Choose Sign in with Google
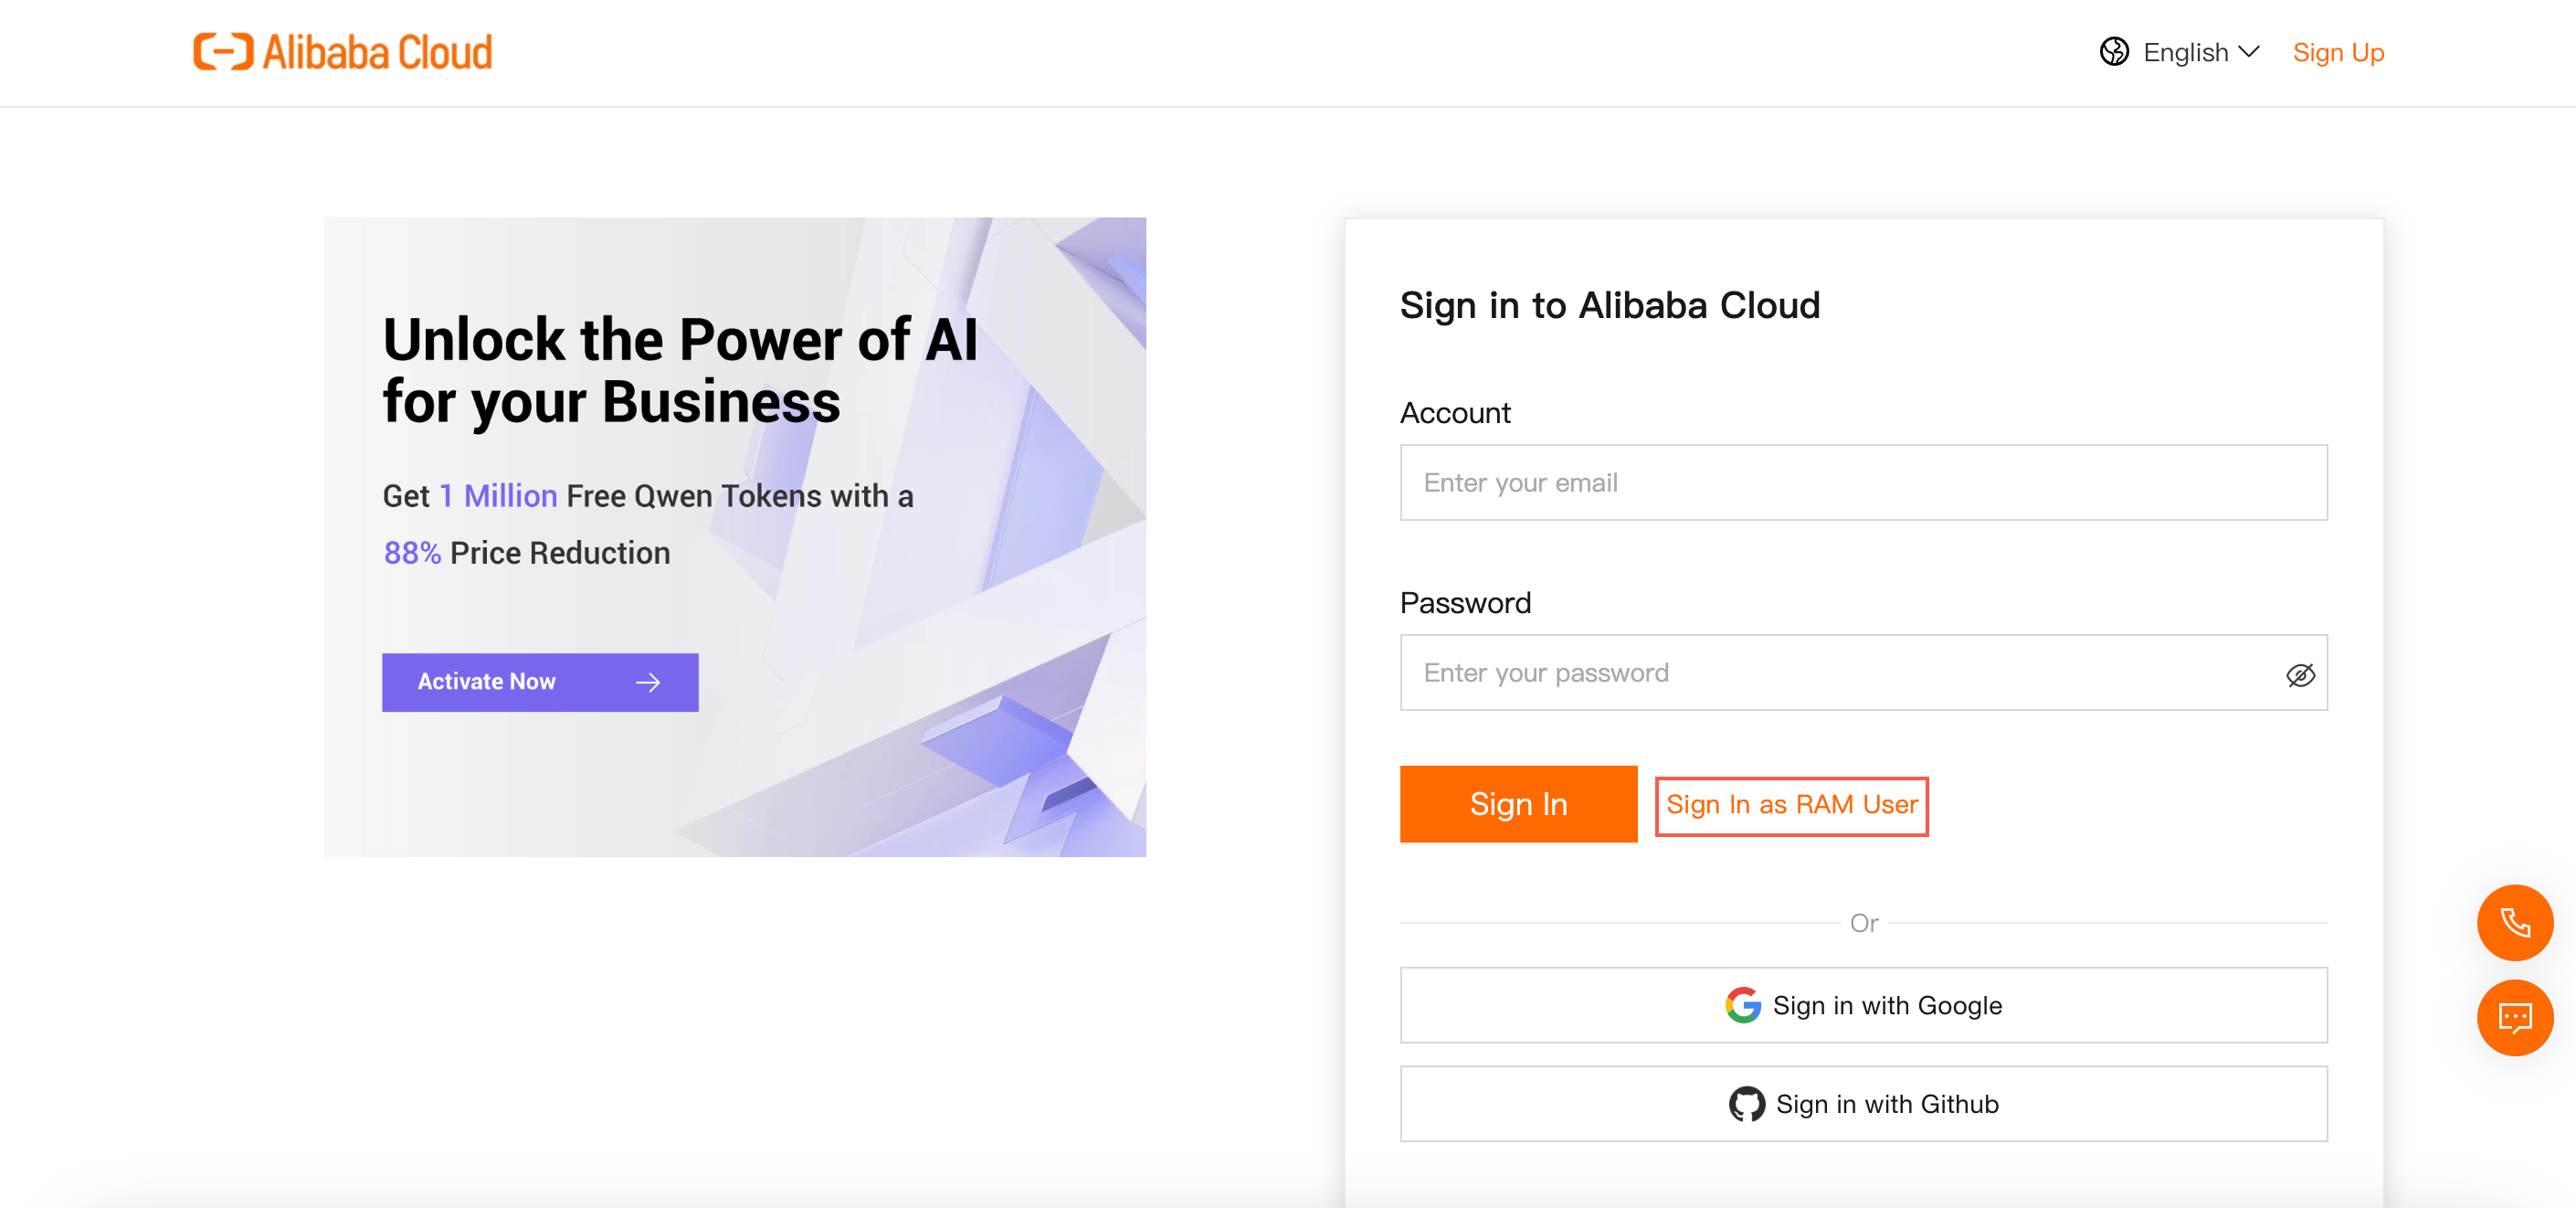Image resolution: width=2576 pixels, height=1208 pixels. coord(1863,1005)
